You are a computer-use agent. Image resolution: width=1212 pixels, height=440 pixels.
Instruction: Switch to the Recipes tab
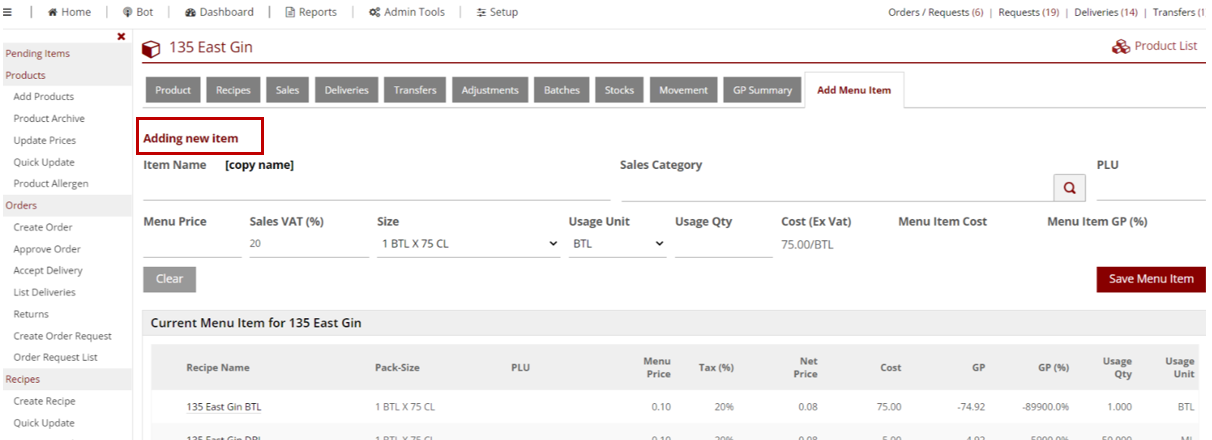coord(233,90)
